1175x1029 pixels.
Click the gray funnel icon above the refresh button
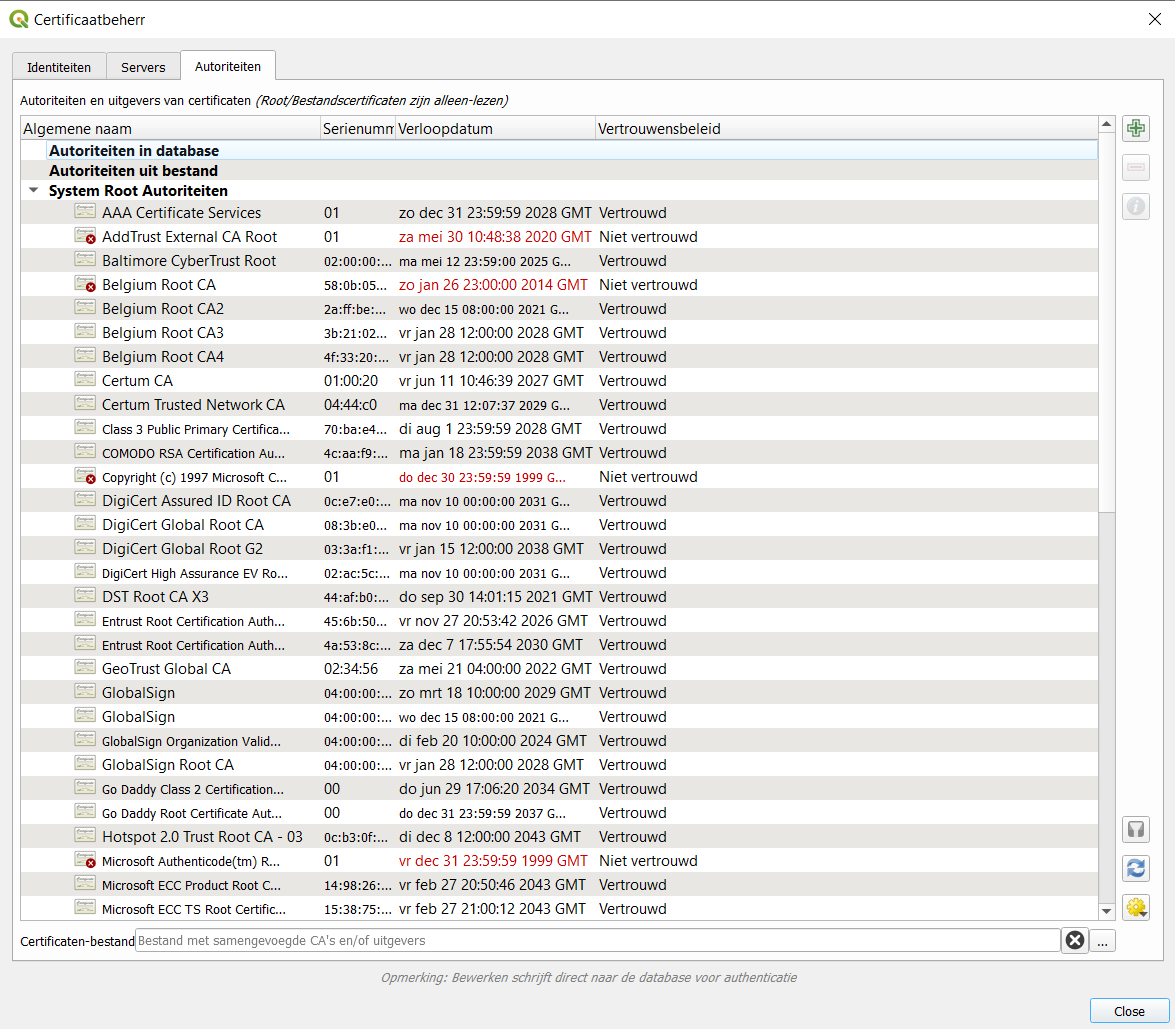click(x=1135, y=829)
